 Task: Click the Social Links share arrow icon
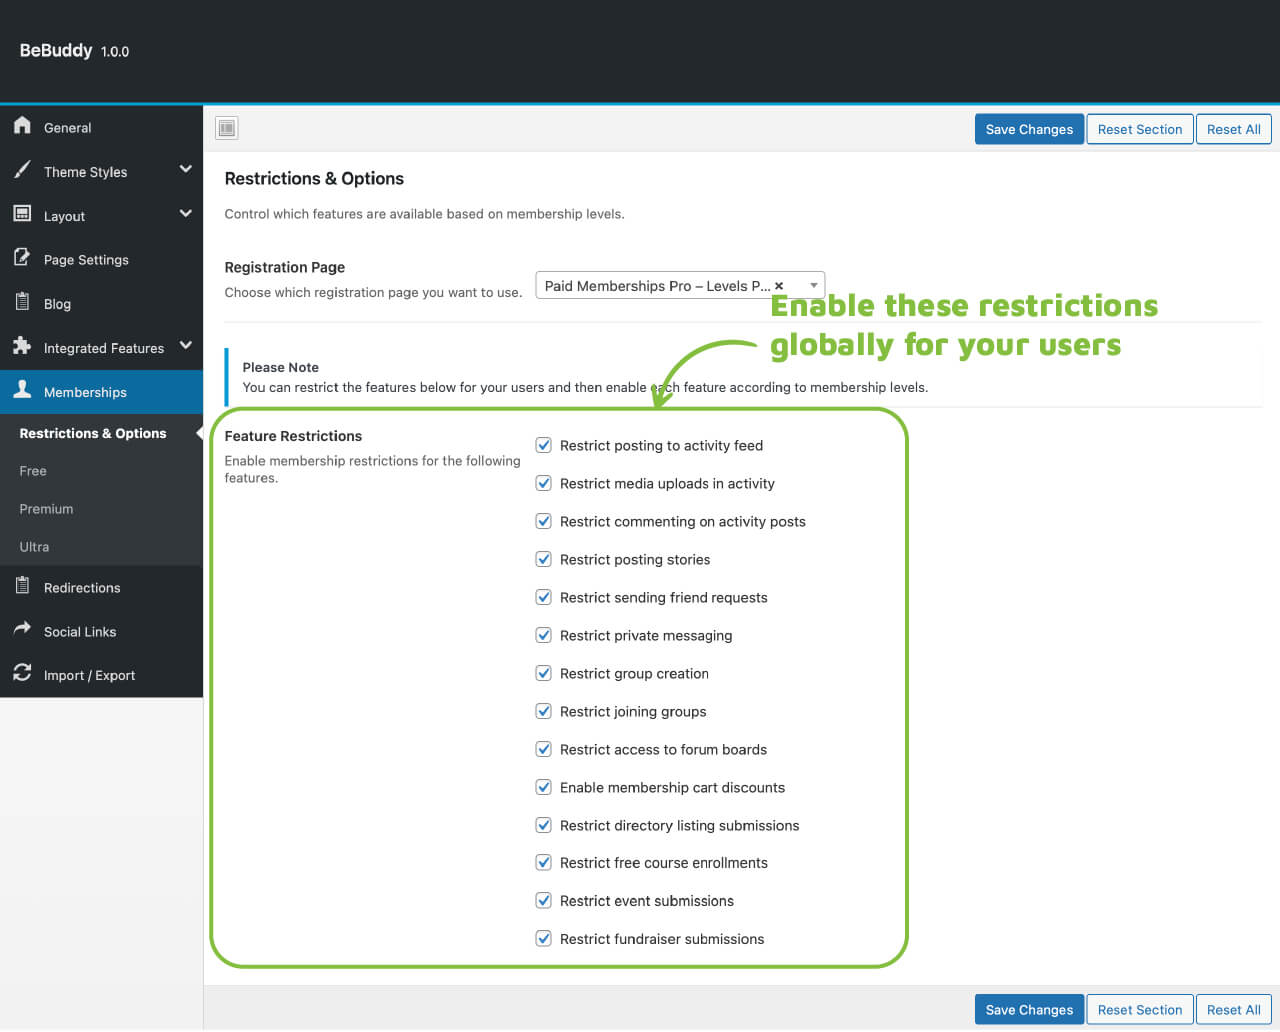click(22, 630)
